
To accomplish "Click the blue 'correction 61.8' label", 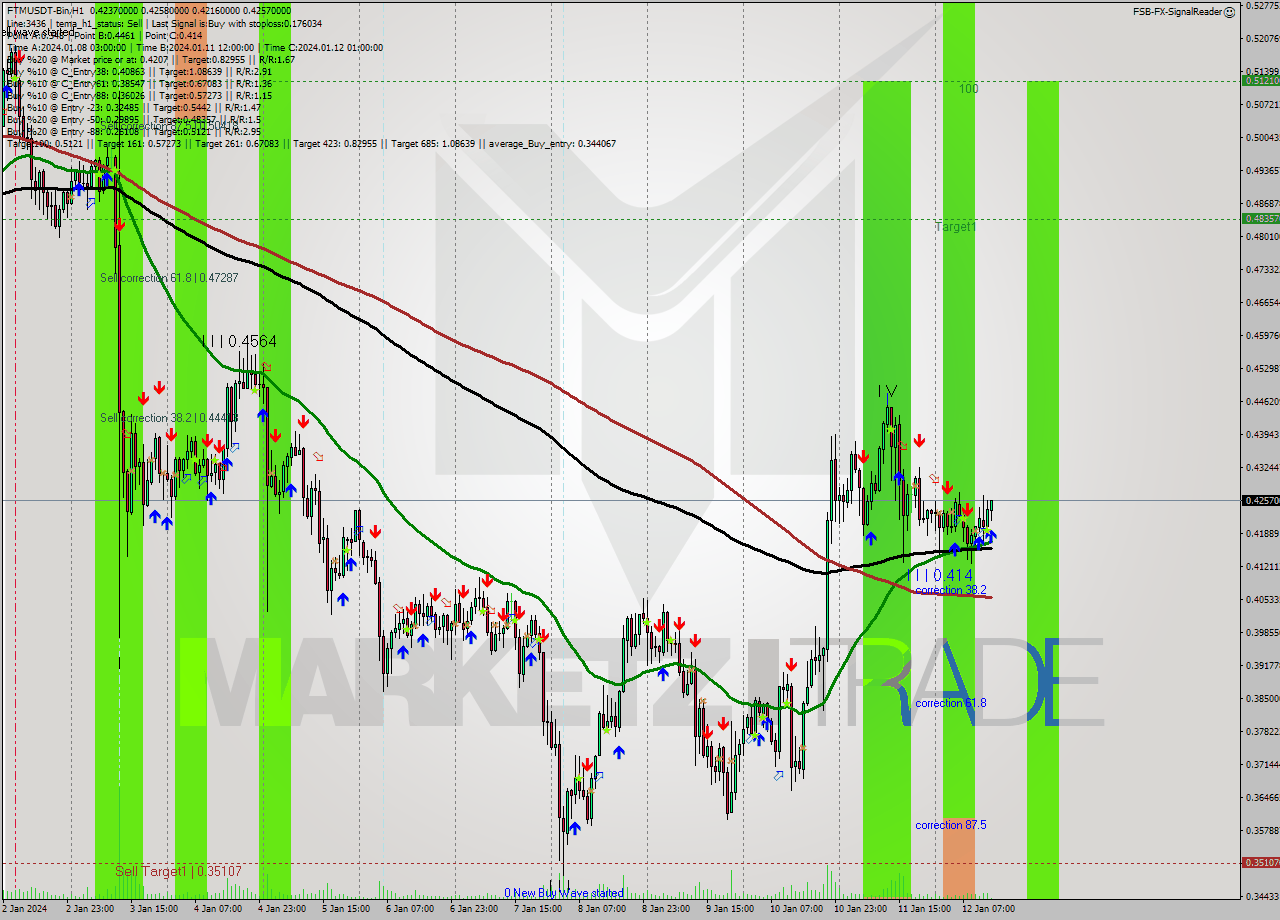I will [x=951, y=703].
